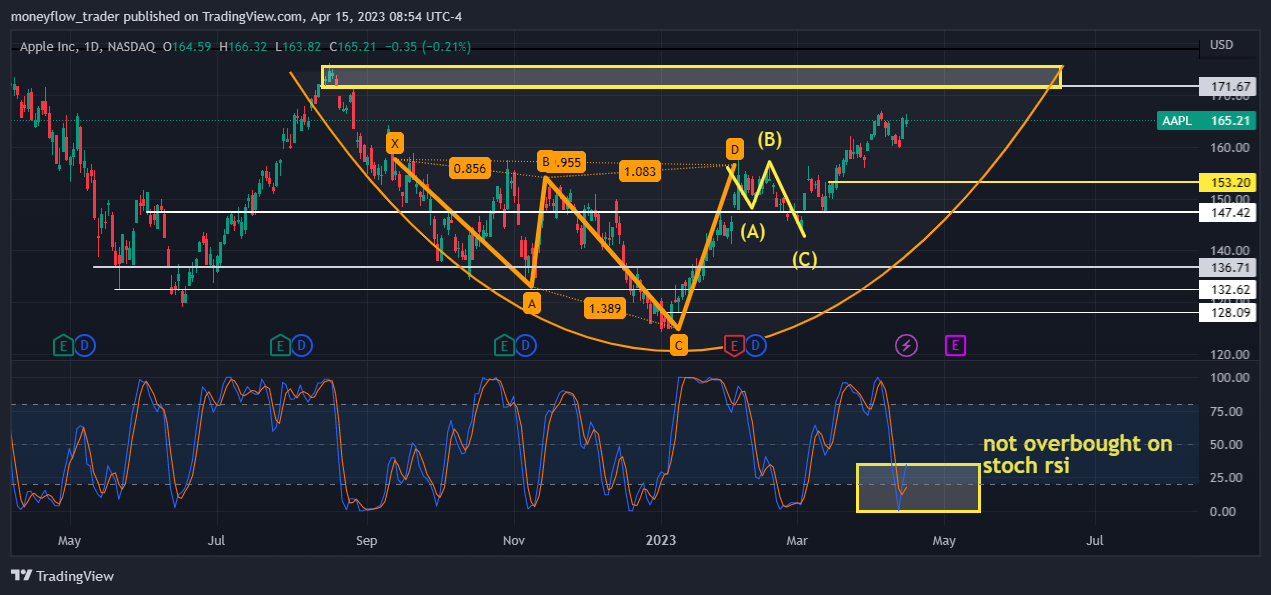
Task: Click the AAPL ticker price tag
Action: 1208,120
